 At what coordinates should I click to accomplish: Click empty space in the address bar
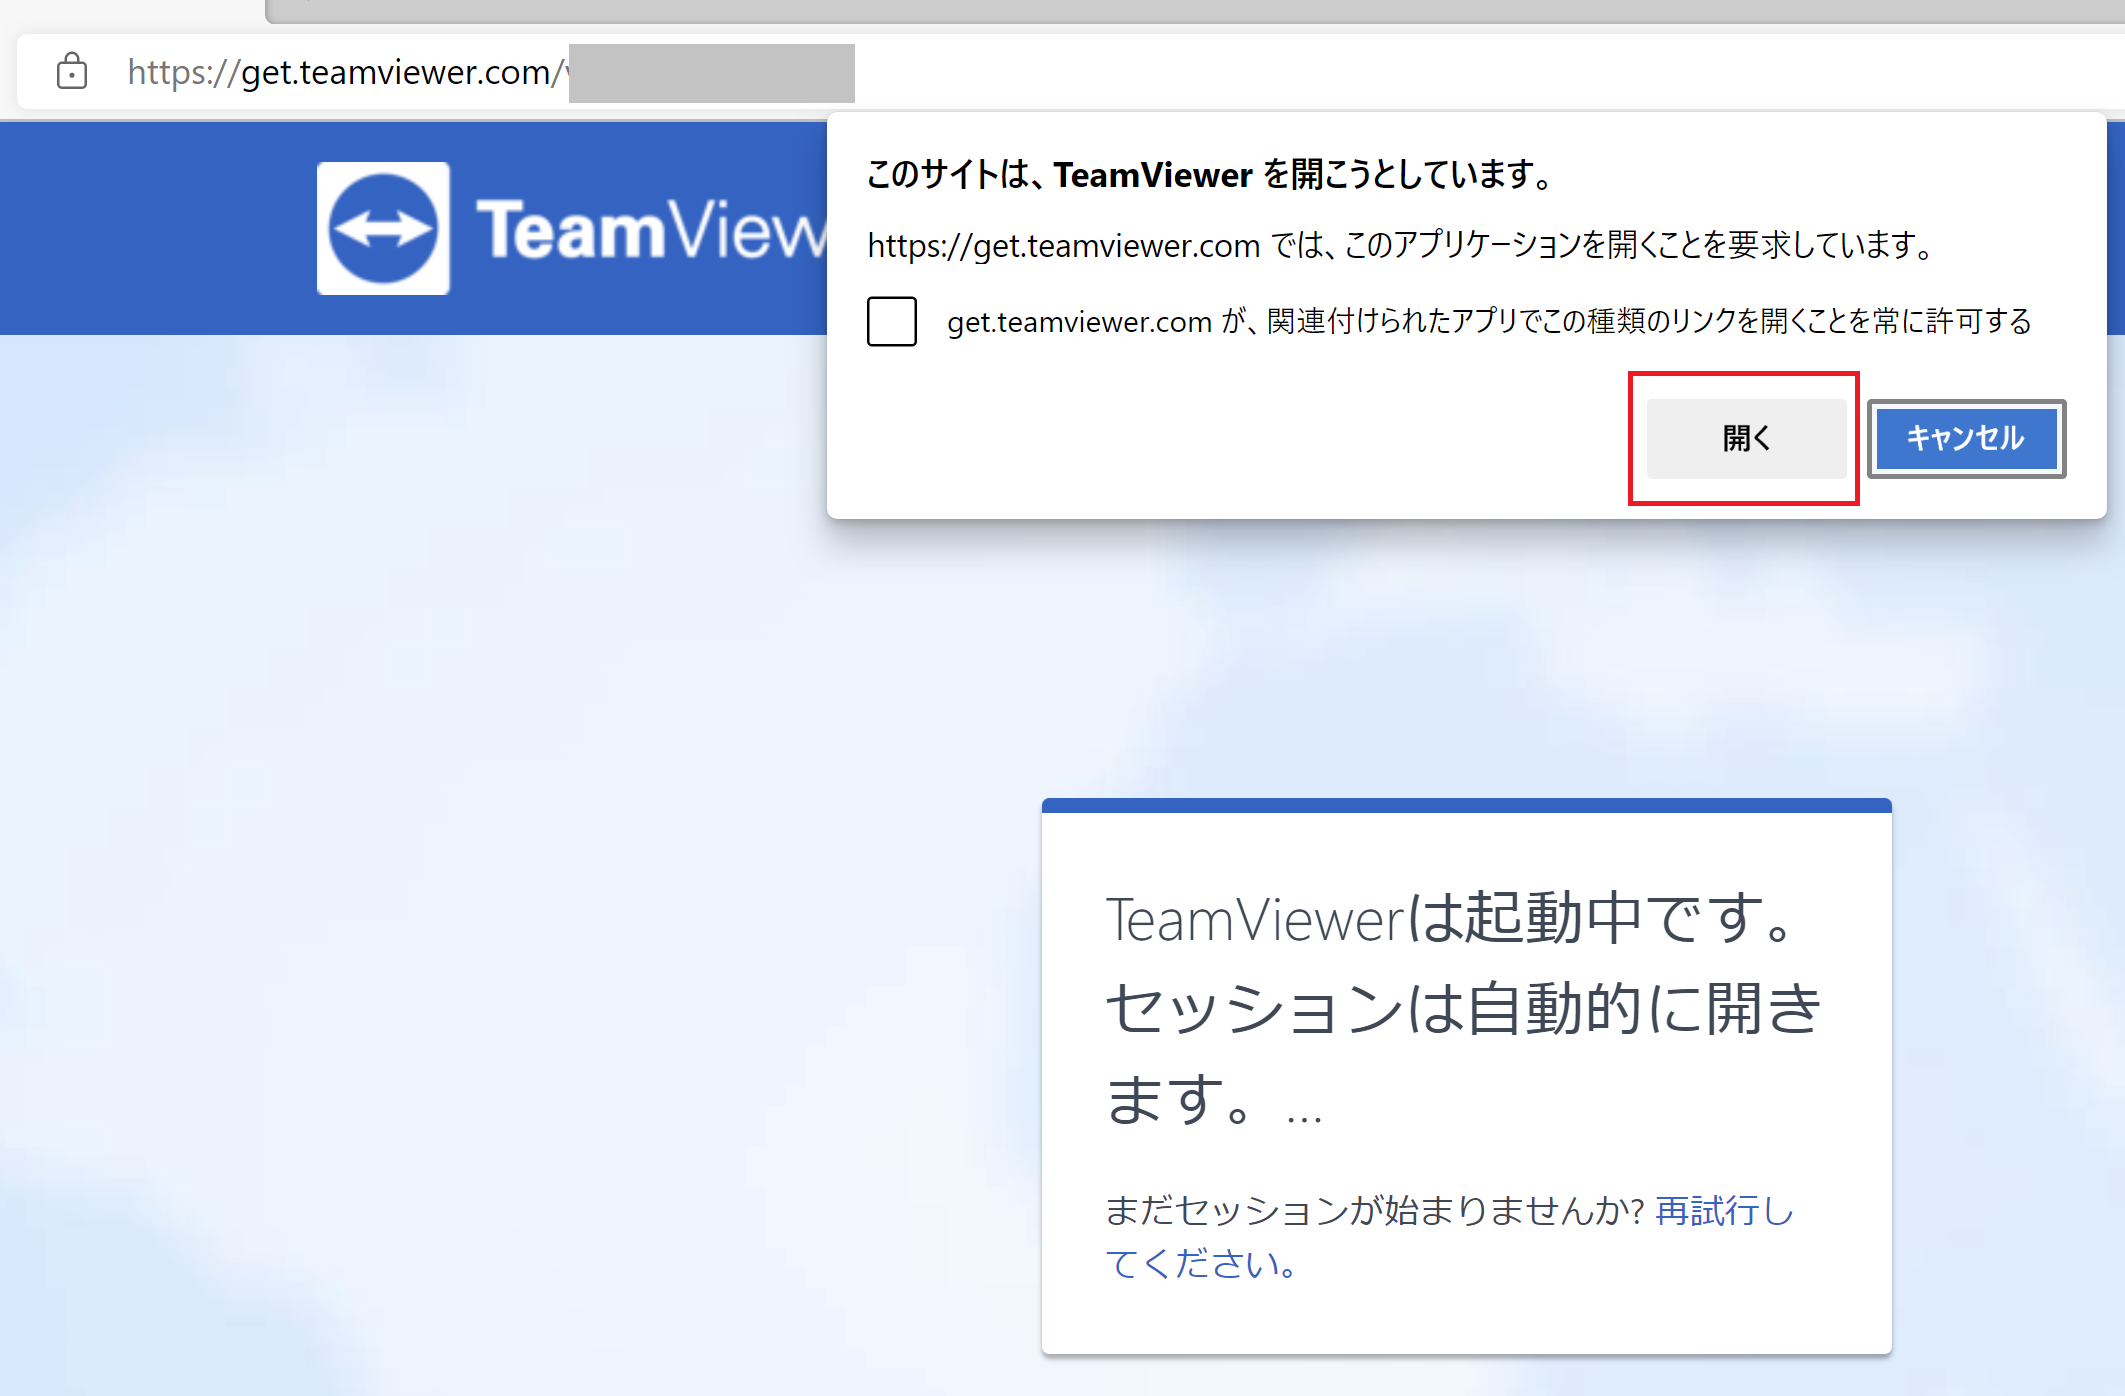pyautogui.click(x=1400, y=72)
